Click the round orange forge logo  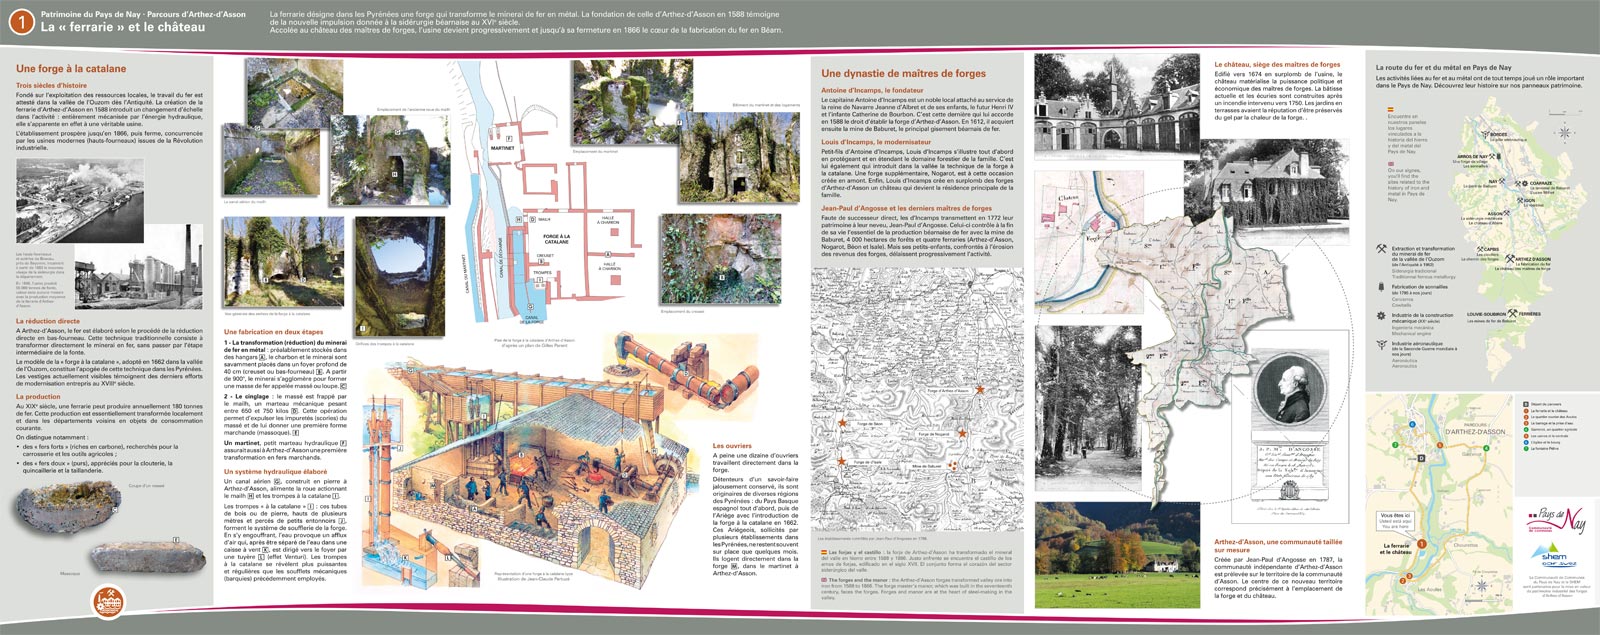point(109,602)
